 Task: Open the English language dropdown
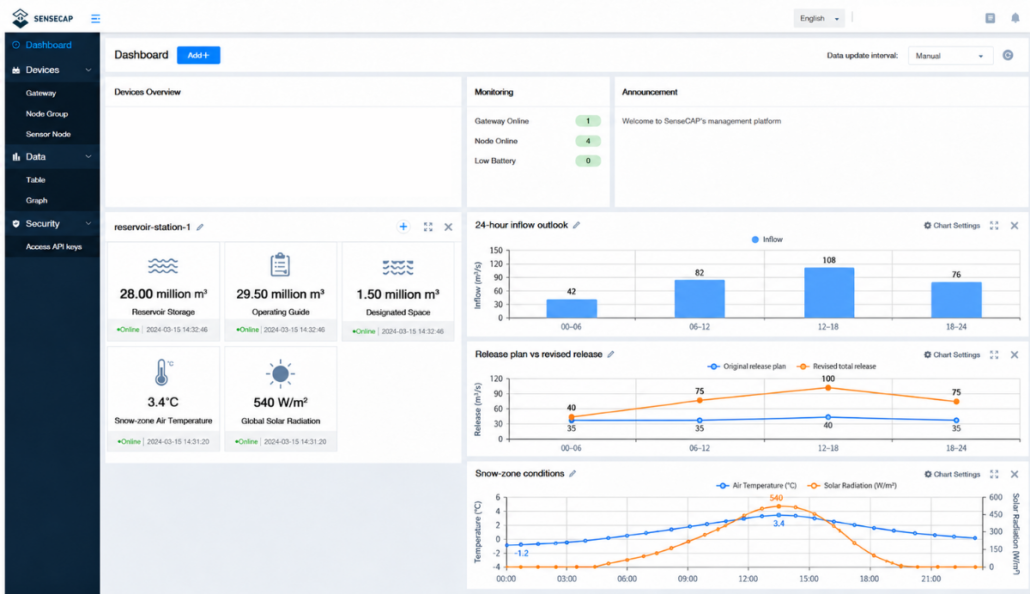click(818, 18)
